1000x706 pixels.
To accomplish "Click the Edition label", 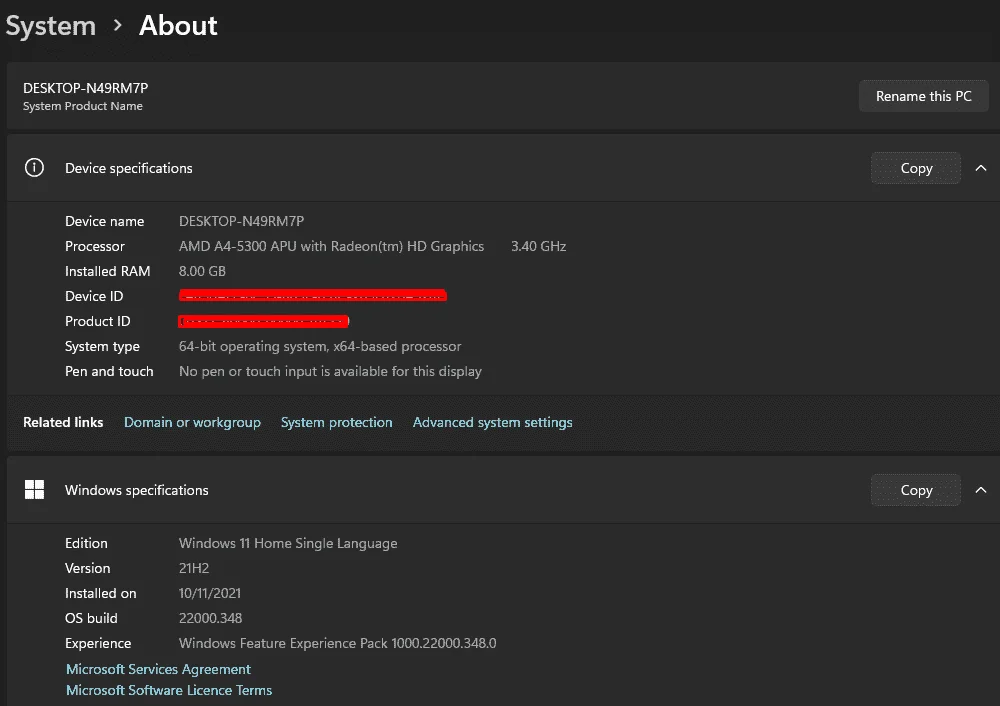I will click(x=86, y=543).
